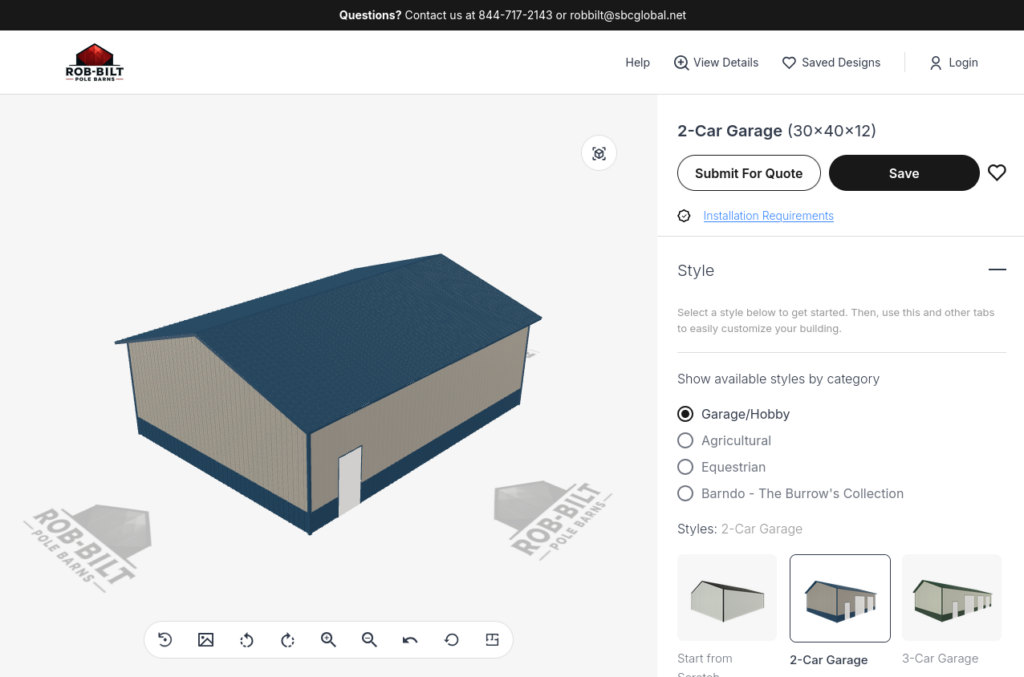1024x677 pixels.
Task: Select the Agricultural style category
Action: click(x=685, y=441)
